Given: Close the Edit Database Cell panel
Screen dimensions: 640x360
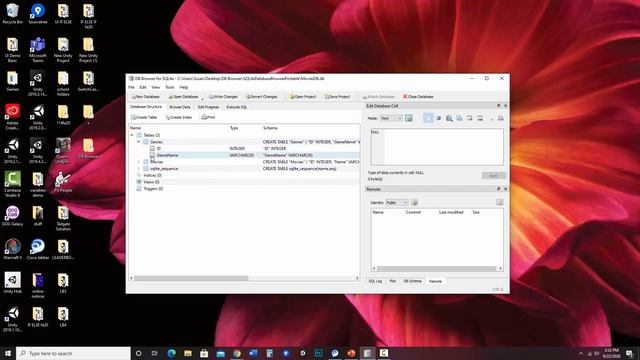Looking at the screenshot, I should pos(505,106).
